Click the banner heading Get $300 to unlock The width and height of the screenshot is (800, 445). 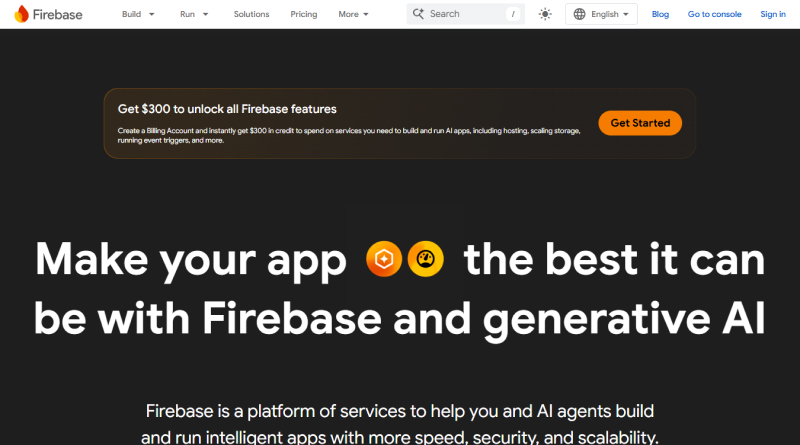(x=227, y=109)
